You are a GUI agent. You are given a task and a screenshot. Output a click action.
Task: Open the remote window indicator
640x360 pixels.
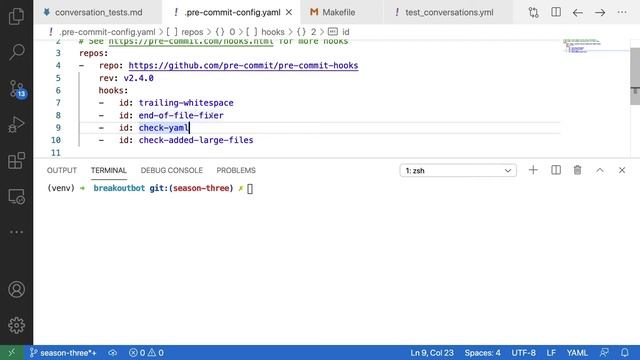(11, 353)
